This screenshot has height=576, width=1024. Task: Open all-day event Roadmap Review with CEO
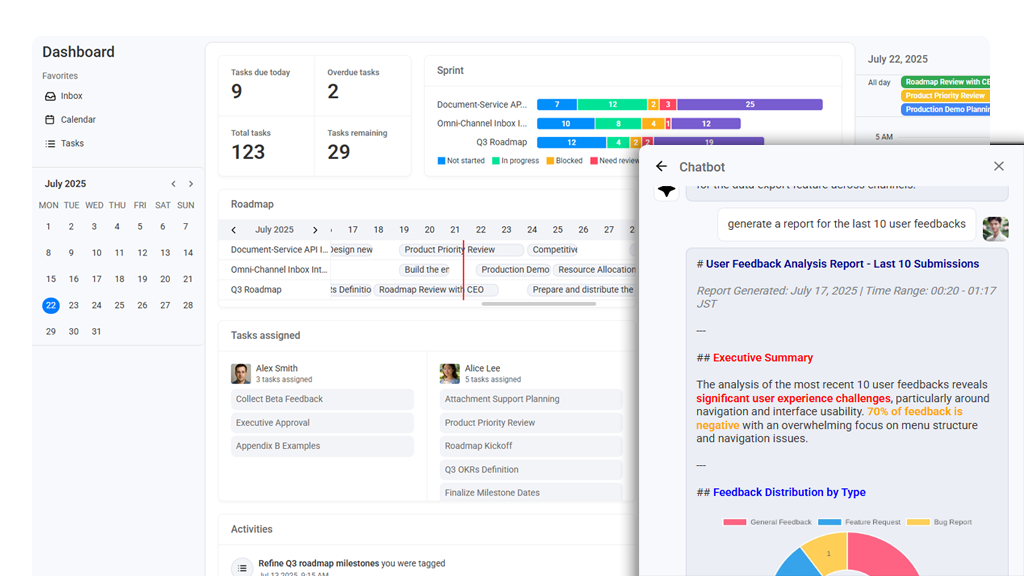[946, 82]
